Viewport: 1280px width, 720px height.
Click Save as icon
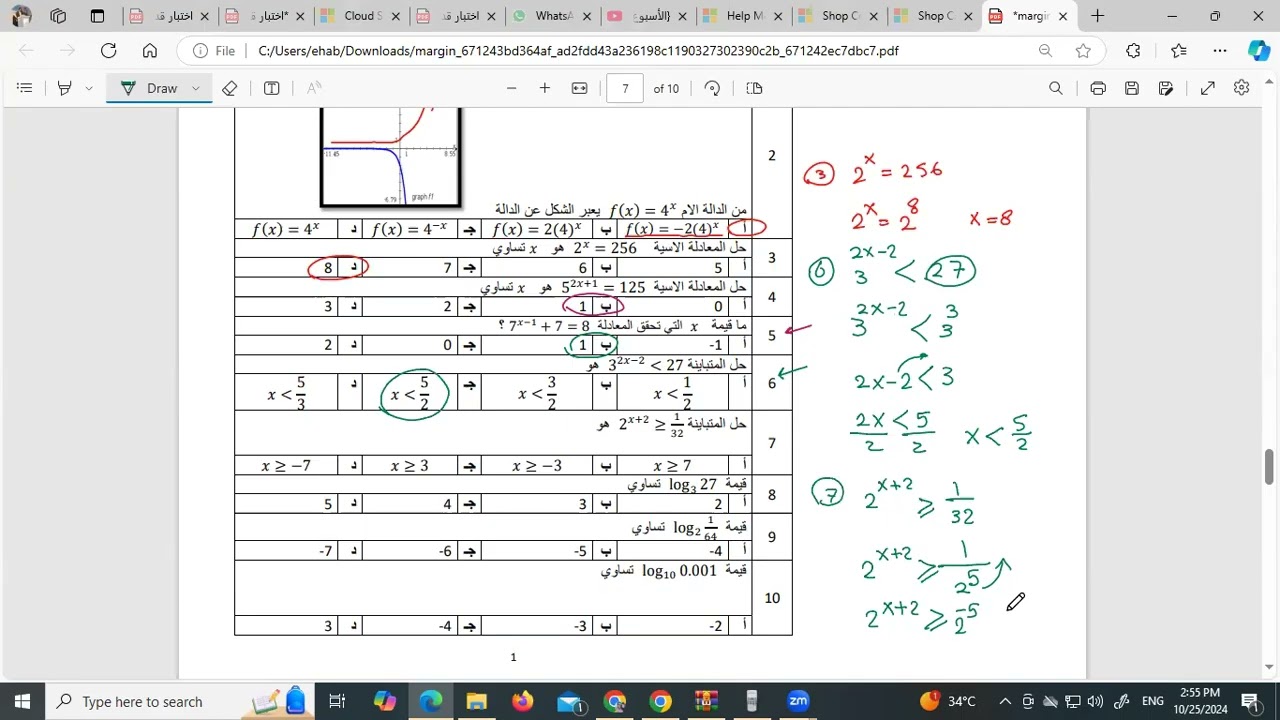click(1166, 88)
